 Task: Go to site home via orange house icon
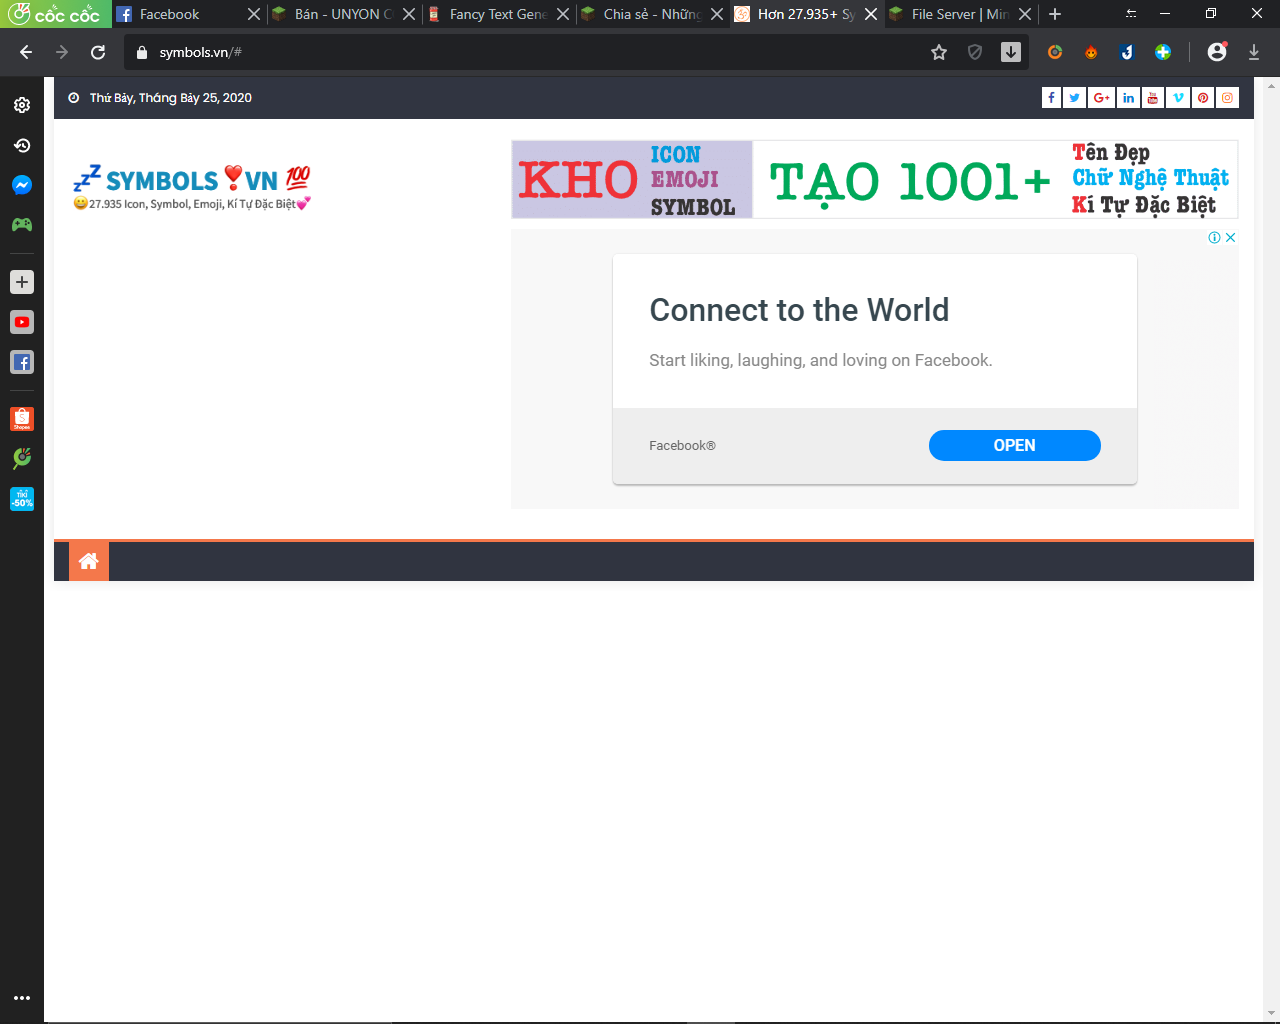[x=89, y=561]
